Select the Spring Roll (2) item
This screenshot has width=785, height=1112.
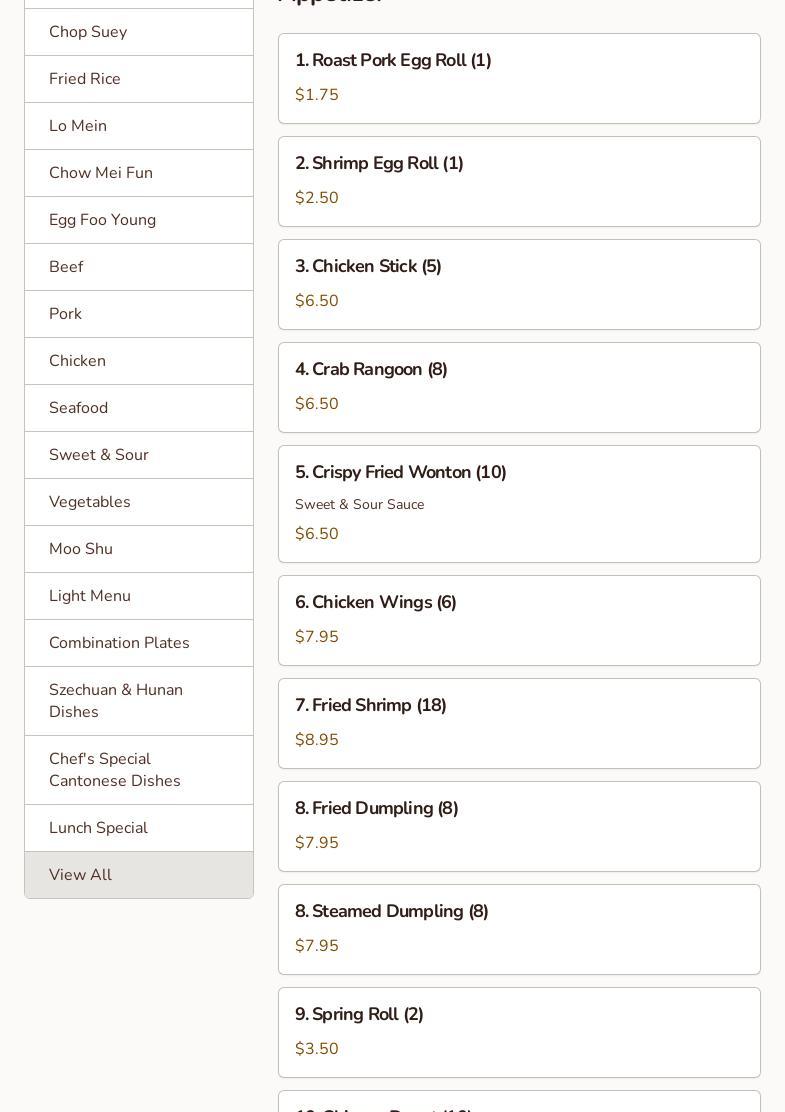(x=519, y=1032)
